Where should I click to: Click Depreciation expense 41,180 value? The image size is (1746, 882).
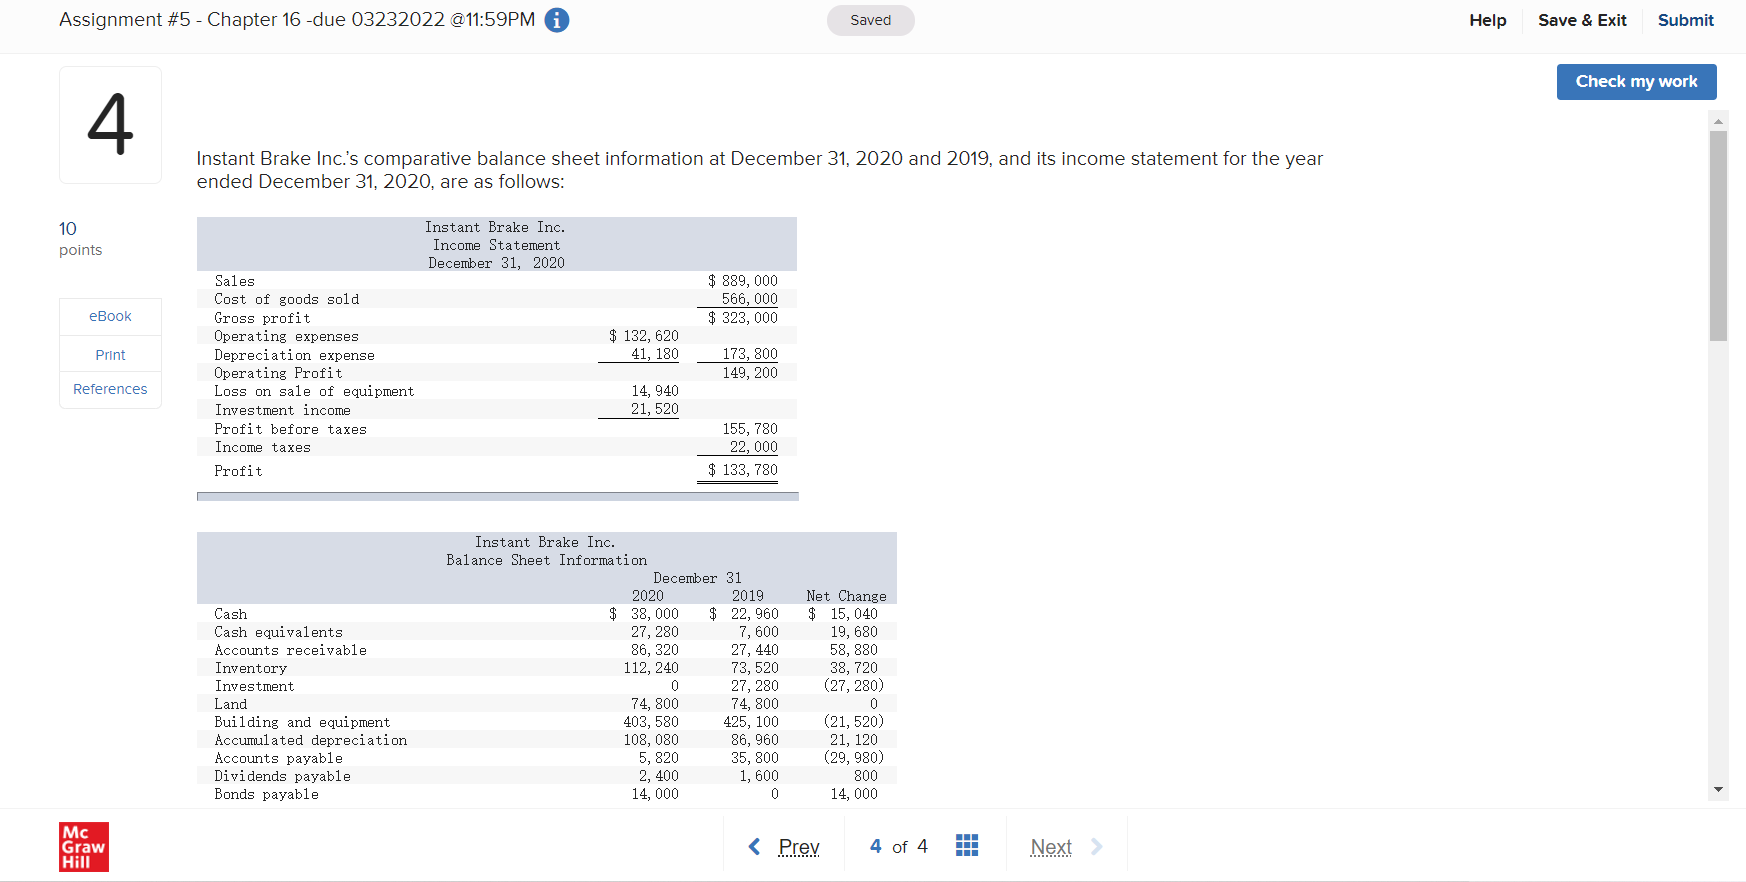tap(654, 354)
